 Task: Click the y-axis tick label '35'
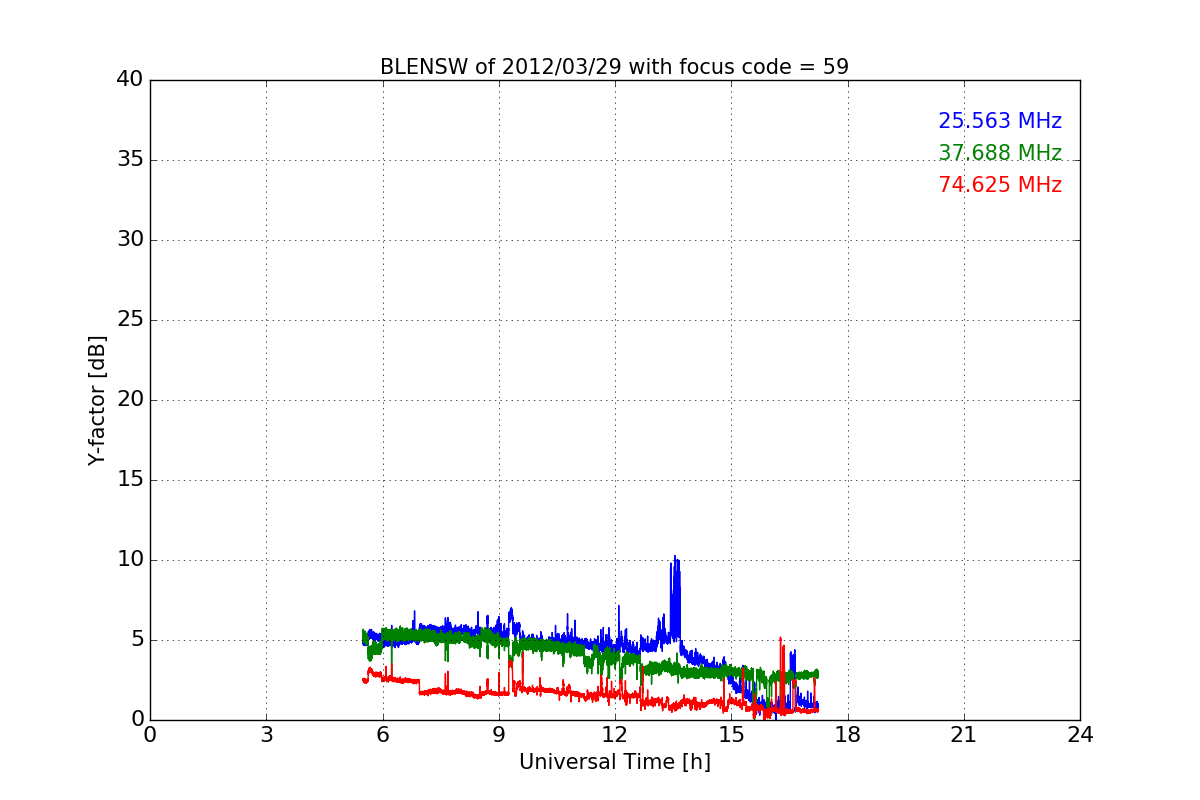coord(130,160)
